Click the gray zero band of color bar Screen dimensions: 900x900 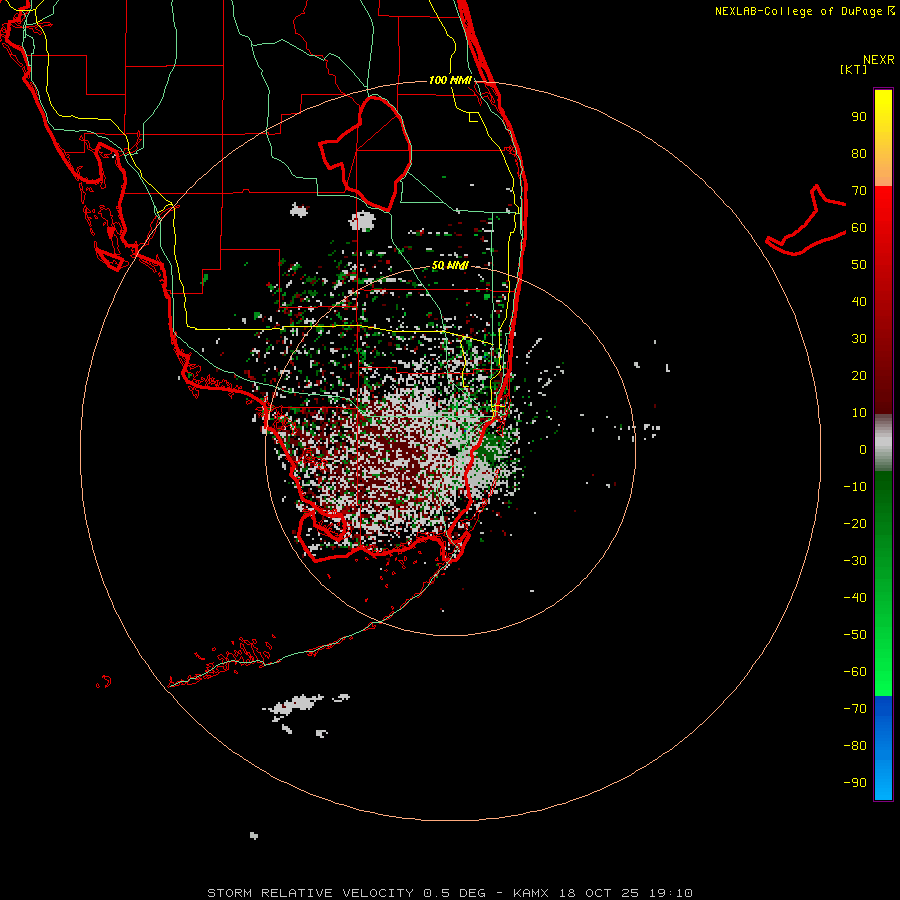pyautogui.click(x=883, y=443)
